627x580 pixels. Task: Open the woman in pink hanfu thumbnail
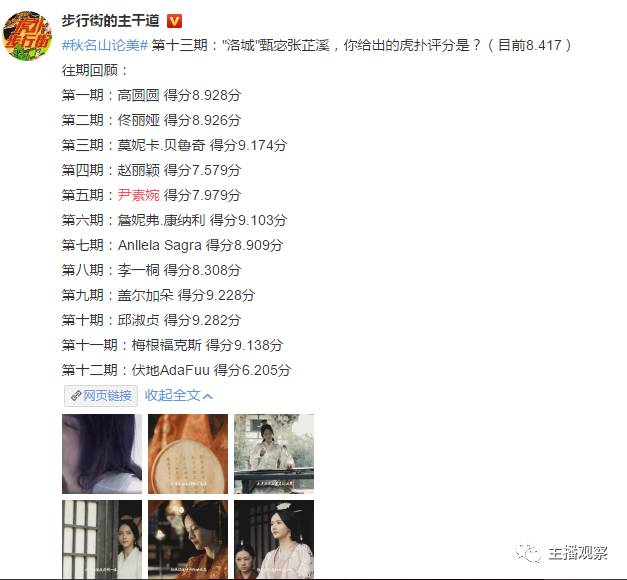coord(274,539)
